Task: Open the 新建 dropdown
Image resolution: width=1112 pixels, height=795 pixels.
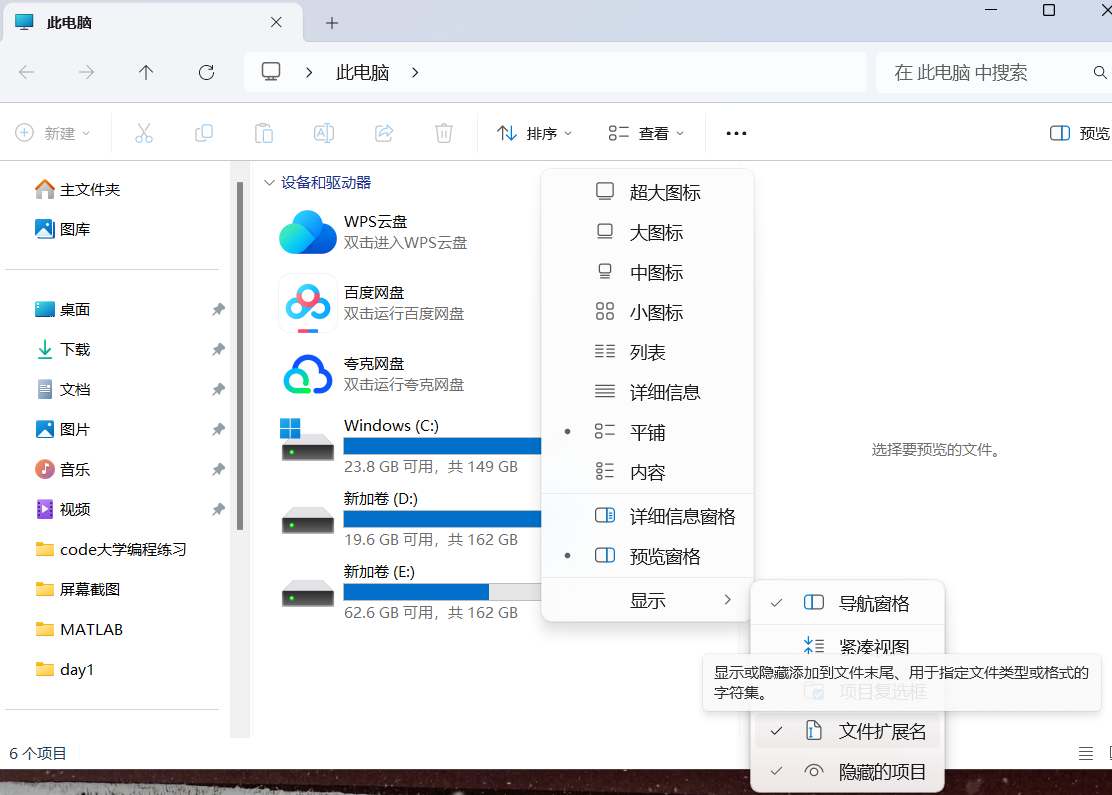Action: (53, 133)
